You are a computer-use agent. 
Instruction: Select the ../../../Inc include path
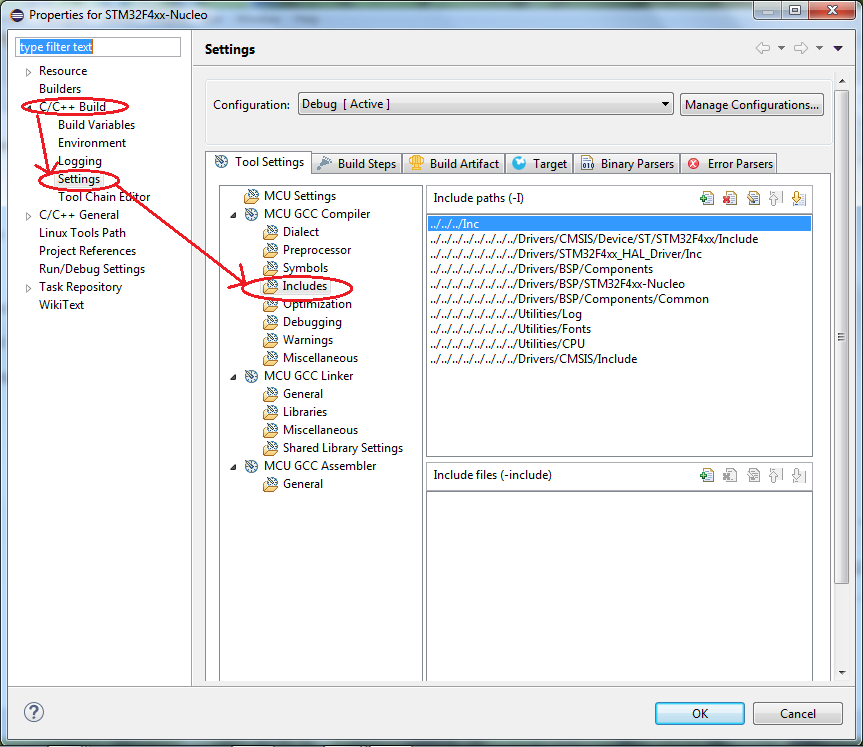click(x=619, y=223)
